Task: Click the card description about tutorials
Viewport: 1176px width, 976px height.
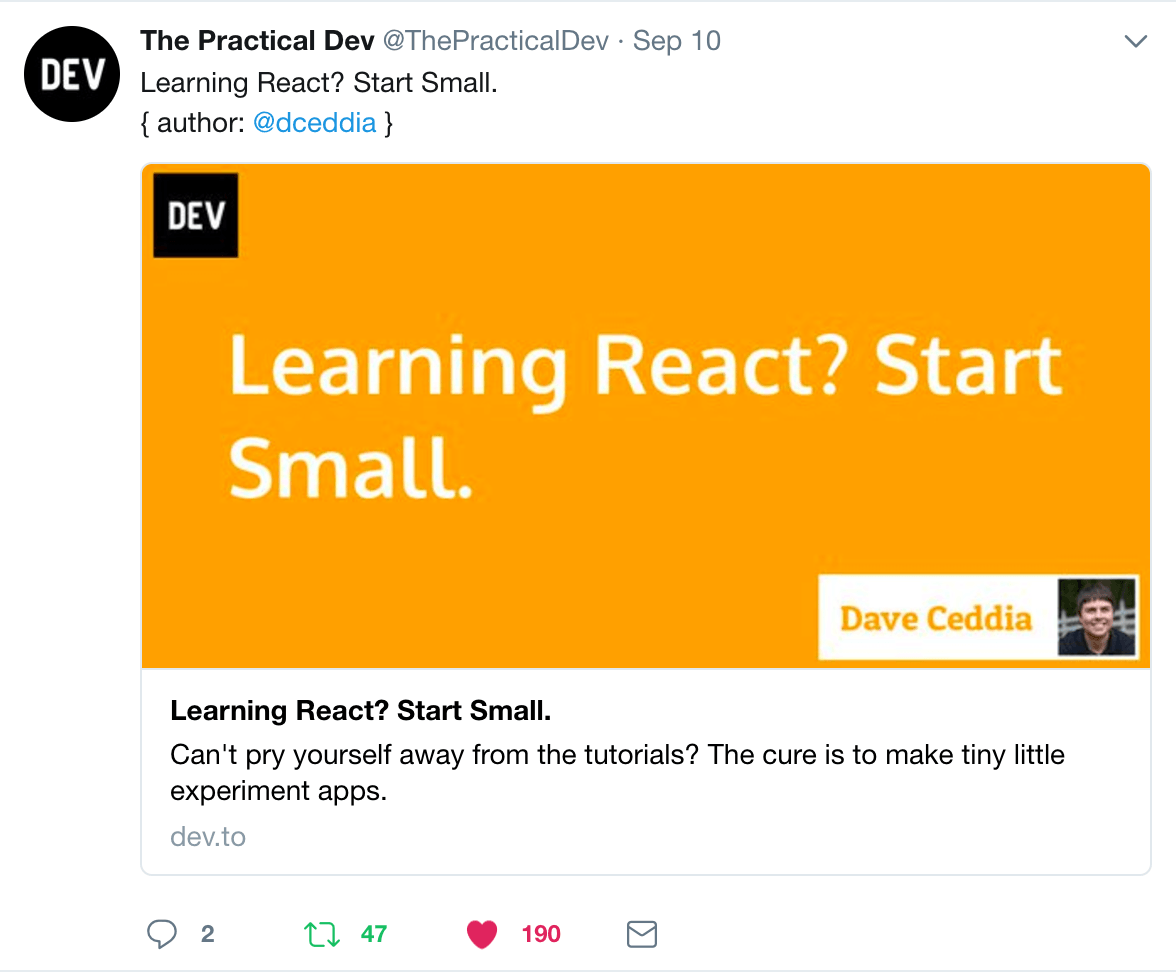Action: (617, 773)
